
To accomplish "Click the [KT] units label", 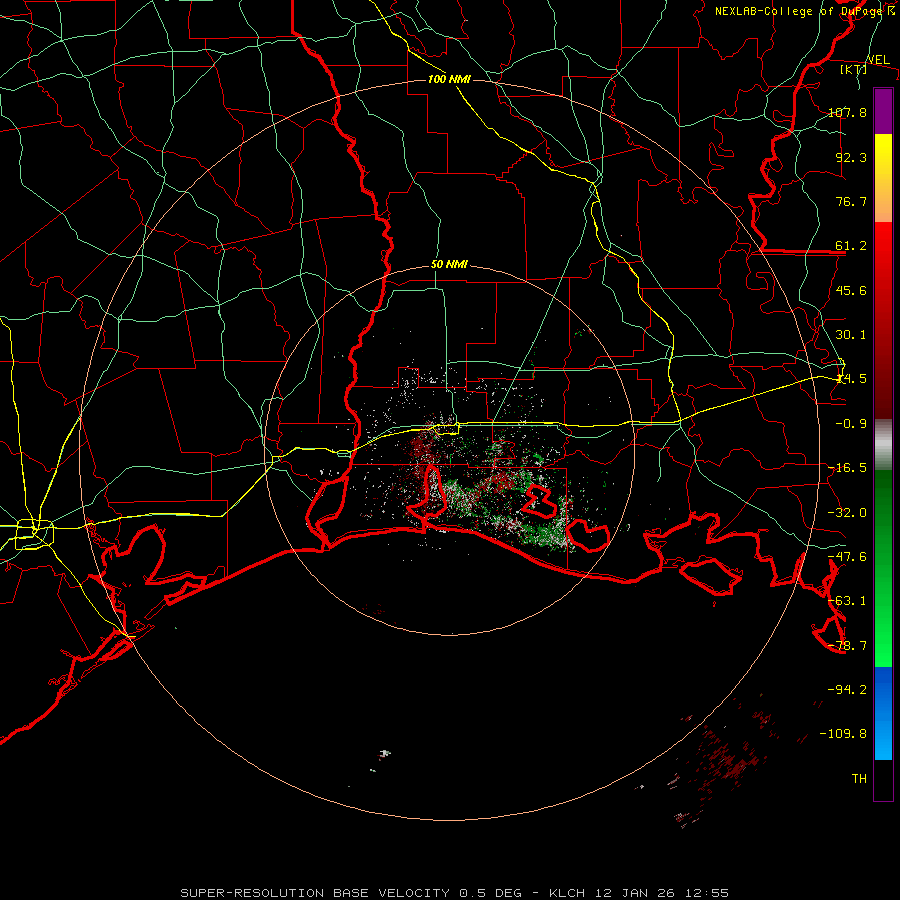I will tap(854, 69).
